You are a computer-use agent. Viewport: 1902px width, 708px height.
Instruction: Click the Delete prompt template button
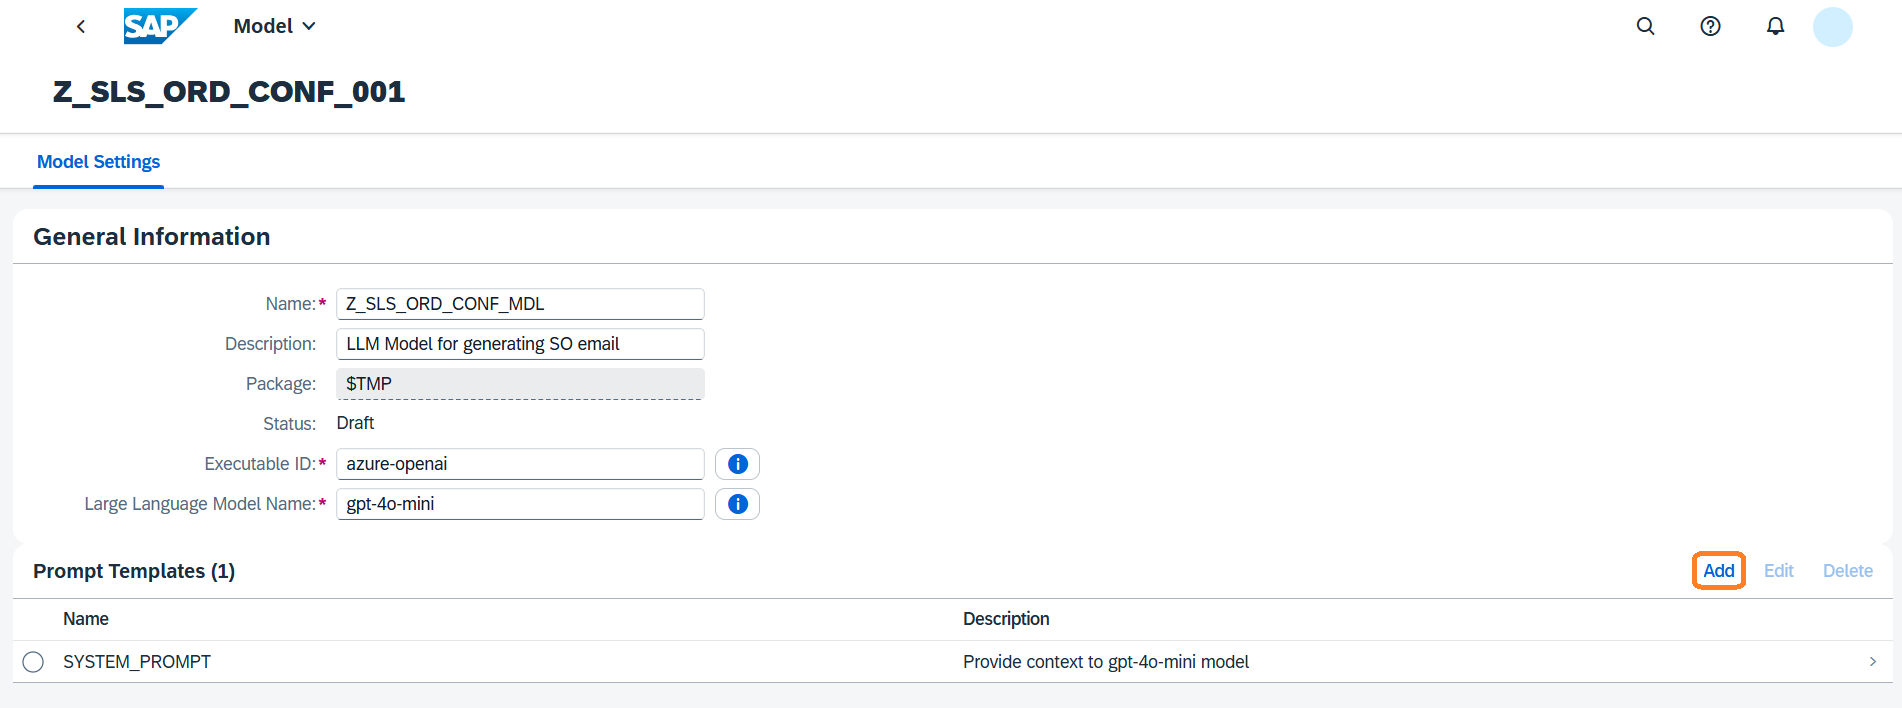point(1847,571)
